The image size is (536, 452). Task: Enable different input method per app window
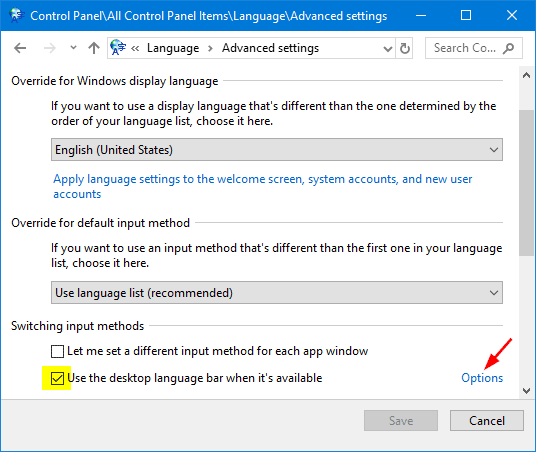(x=57, y=351)
